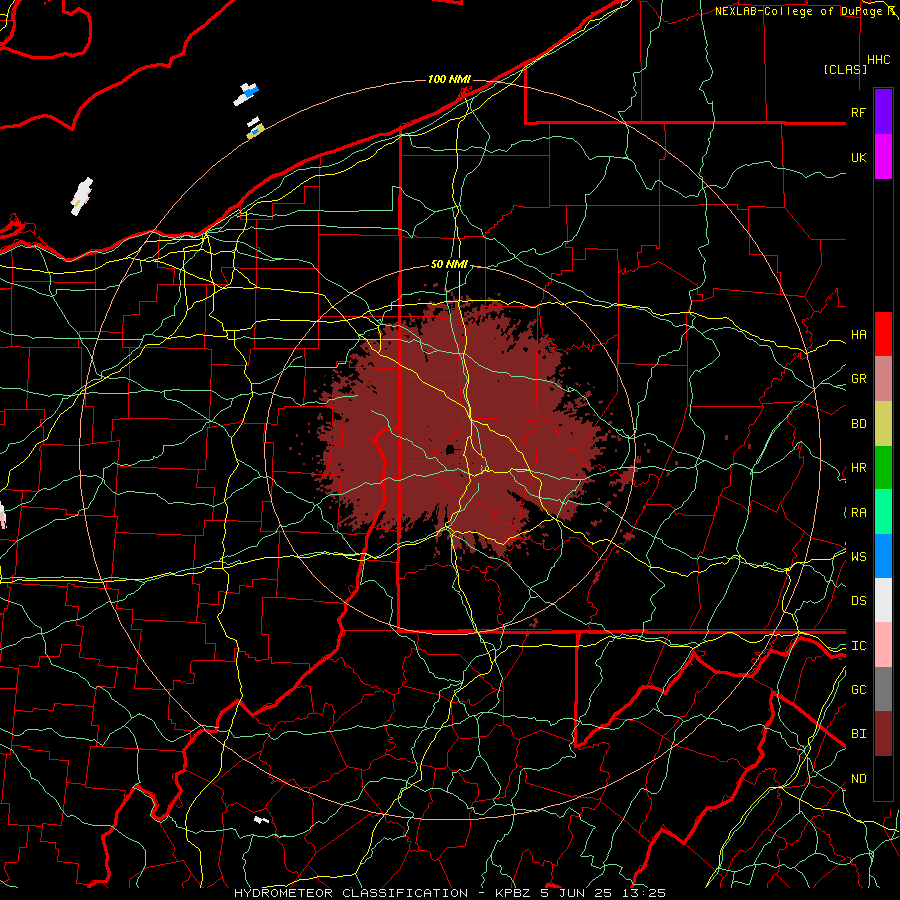Click the white and blue echo over the lake
The width and height of the screenshot is (900, 900).
click(x=247, y=94)
